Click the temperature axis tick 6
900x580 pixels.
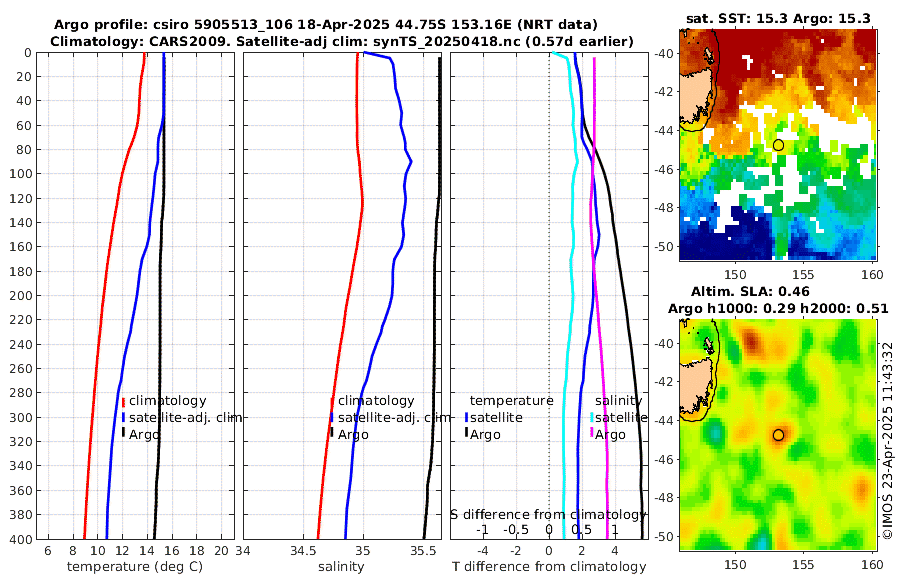click(x=48, y=550)
